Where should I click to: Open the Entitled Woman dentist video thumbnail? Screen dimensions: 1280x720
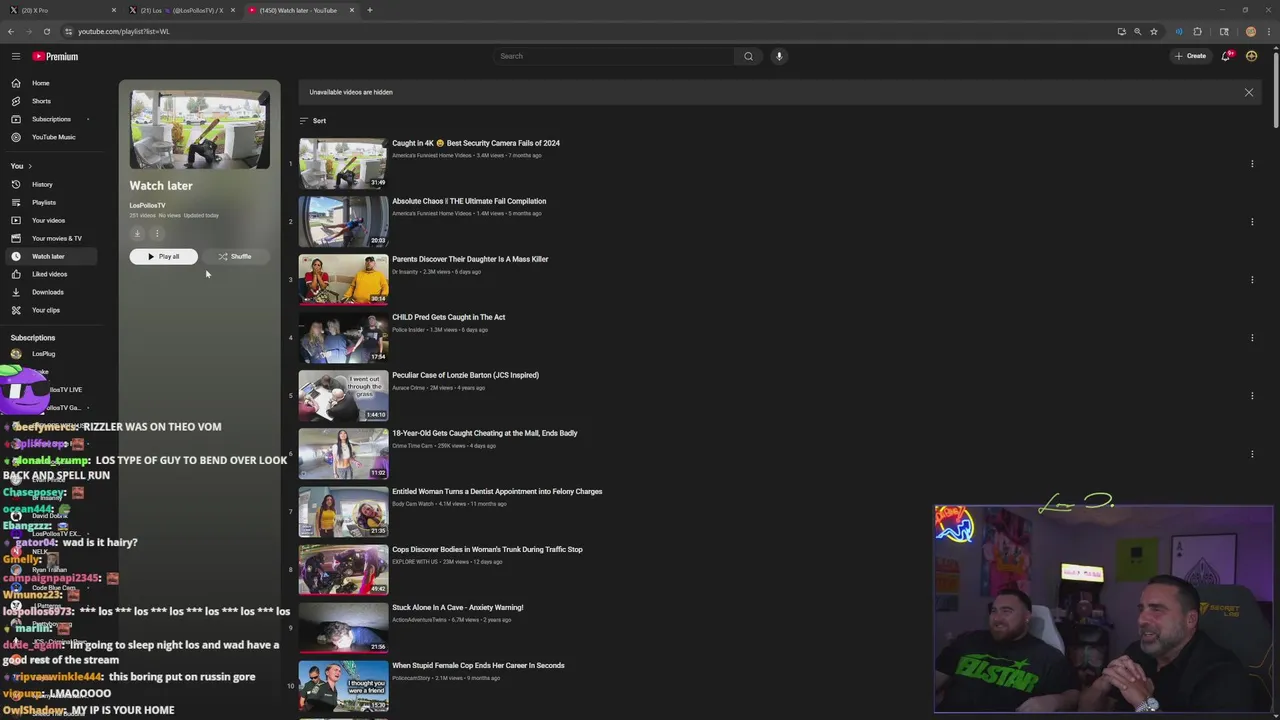343,511
